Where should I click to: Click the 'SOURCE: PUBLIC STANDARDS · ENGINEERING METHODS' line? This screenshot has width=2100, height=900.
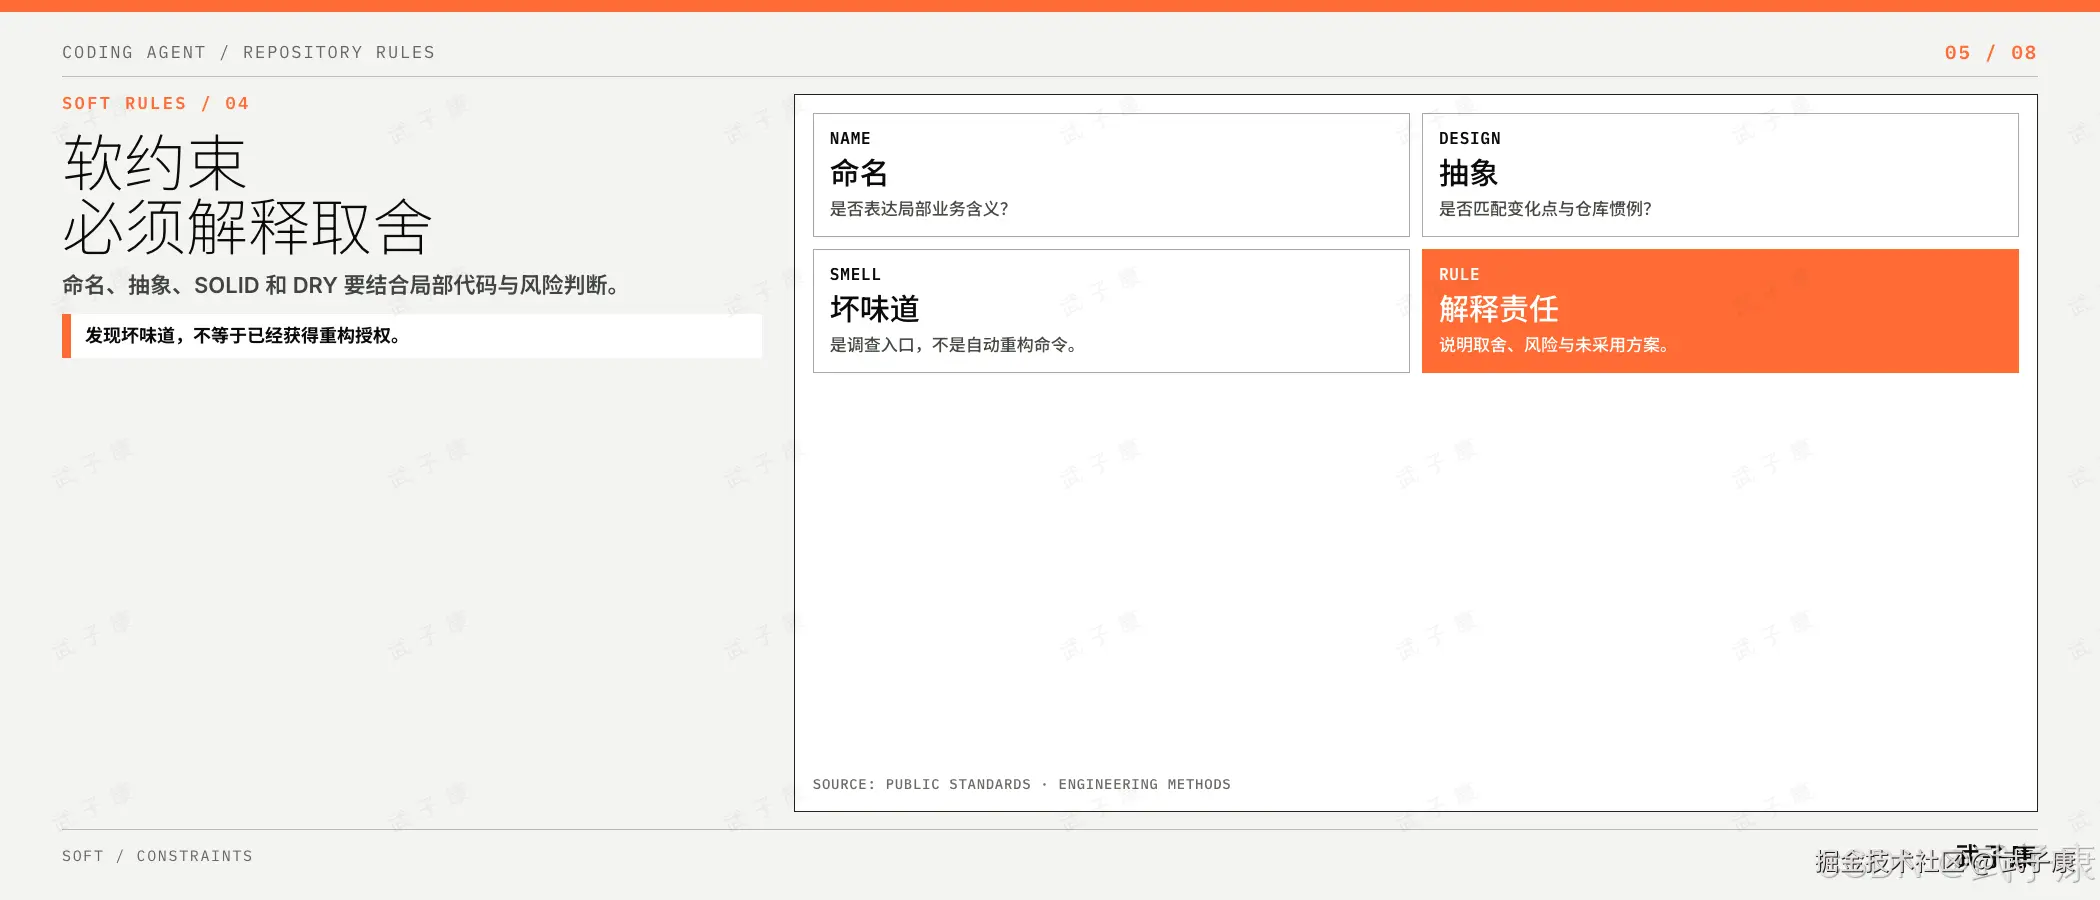(x=1021, y=784)
